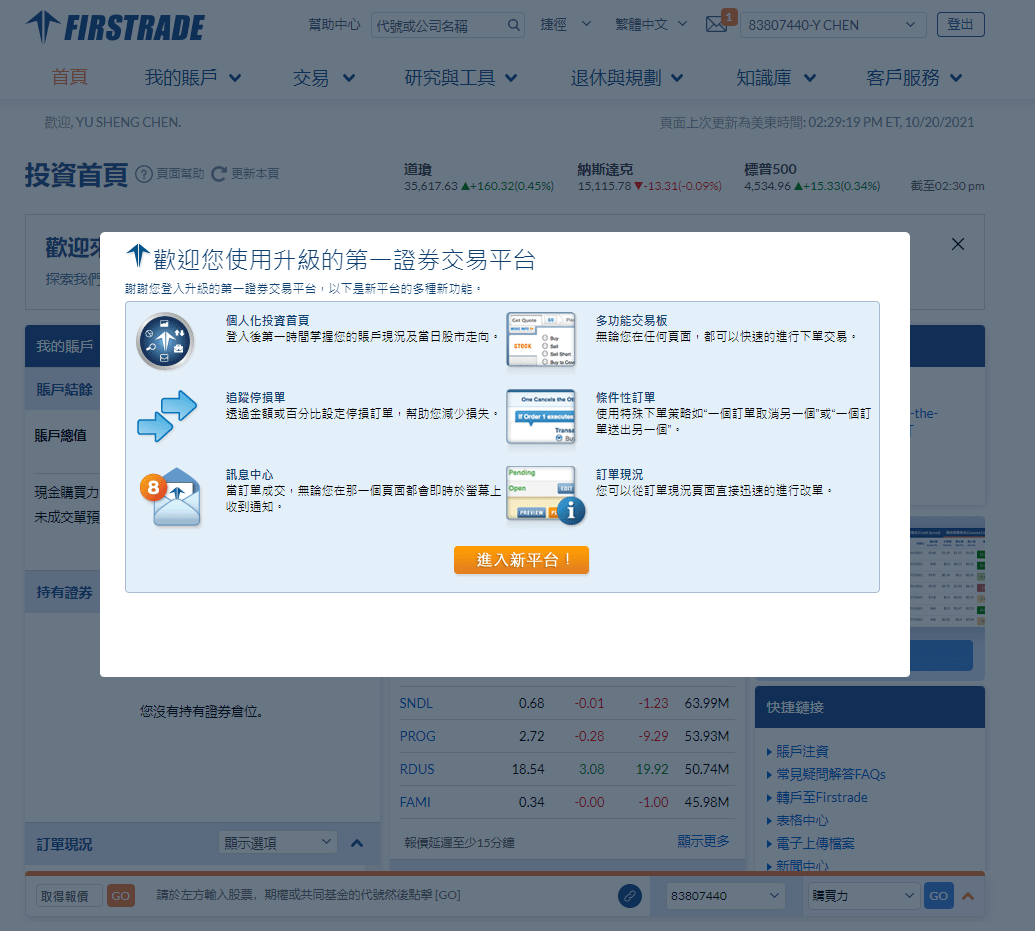Click the FAMI ticker link
This screenshot has height=931, width=1035.
coord(415,802)
